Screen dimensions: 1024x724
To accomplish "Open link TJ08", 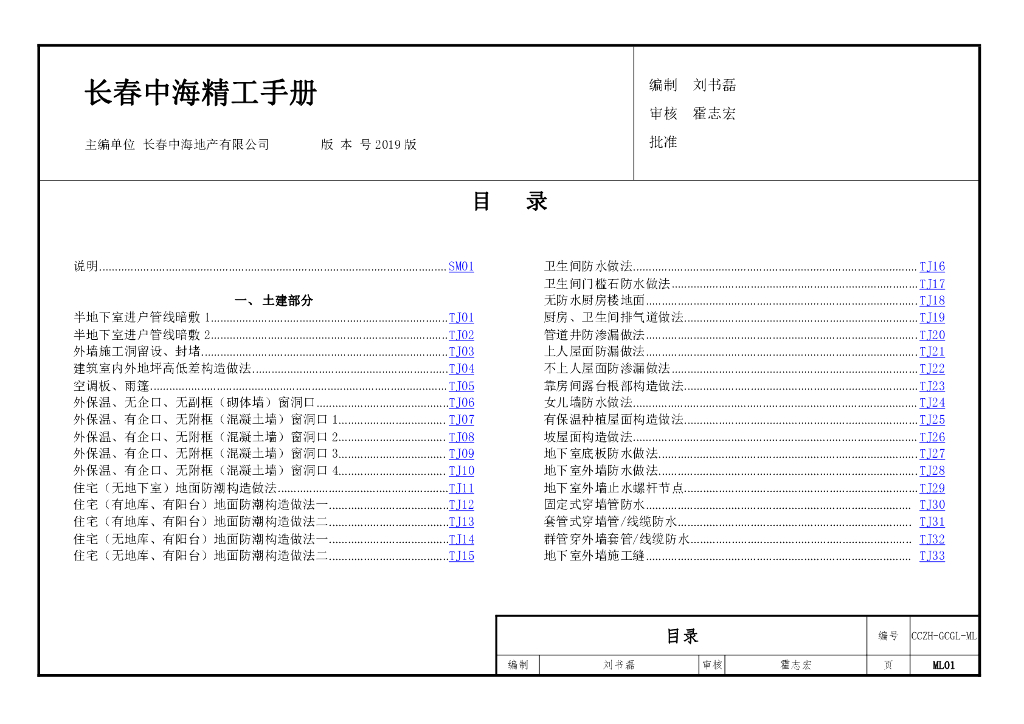I will pyautogui.click(x=461, y=437).
